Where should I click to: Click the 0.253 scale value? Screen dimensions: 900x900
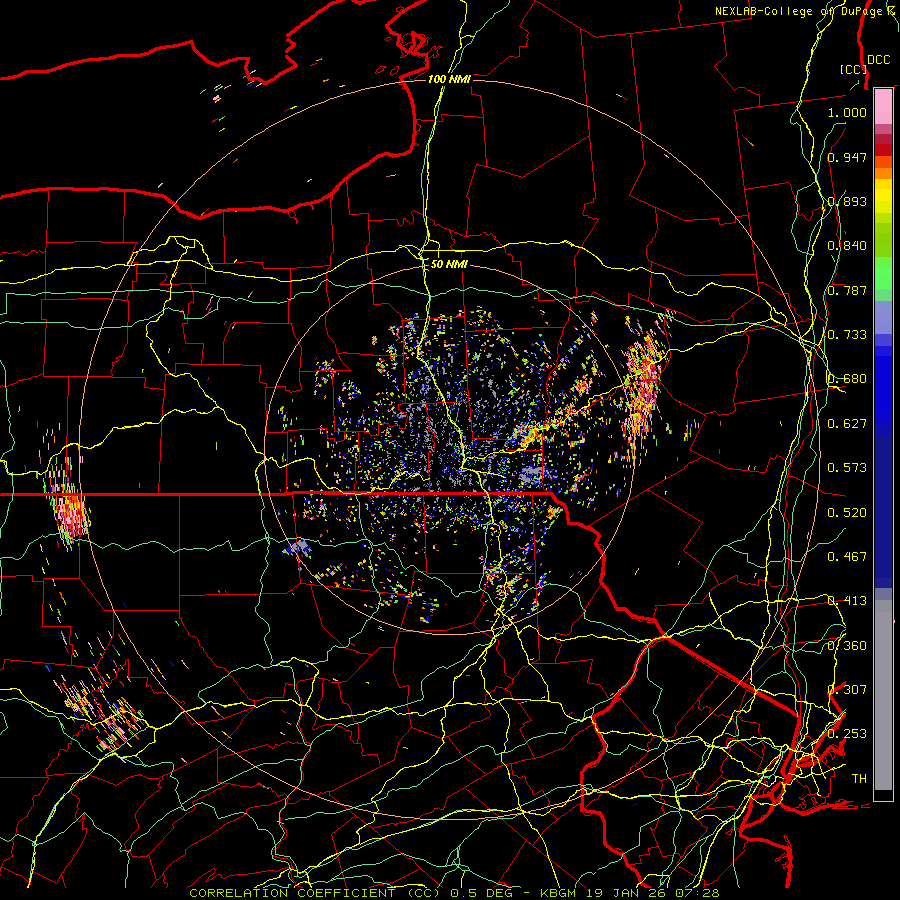coord(847,734)
